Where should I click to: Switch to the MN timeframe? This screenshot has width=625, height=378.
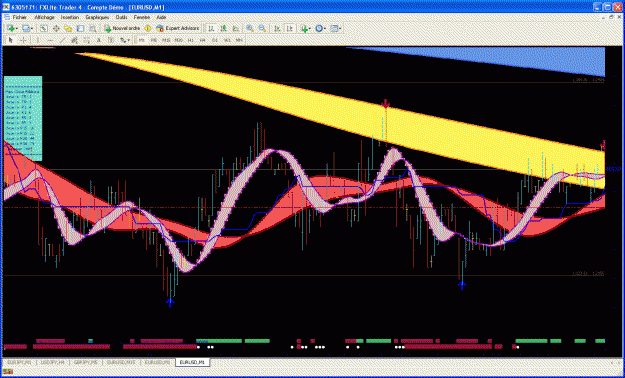[239, 40]
